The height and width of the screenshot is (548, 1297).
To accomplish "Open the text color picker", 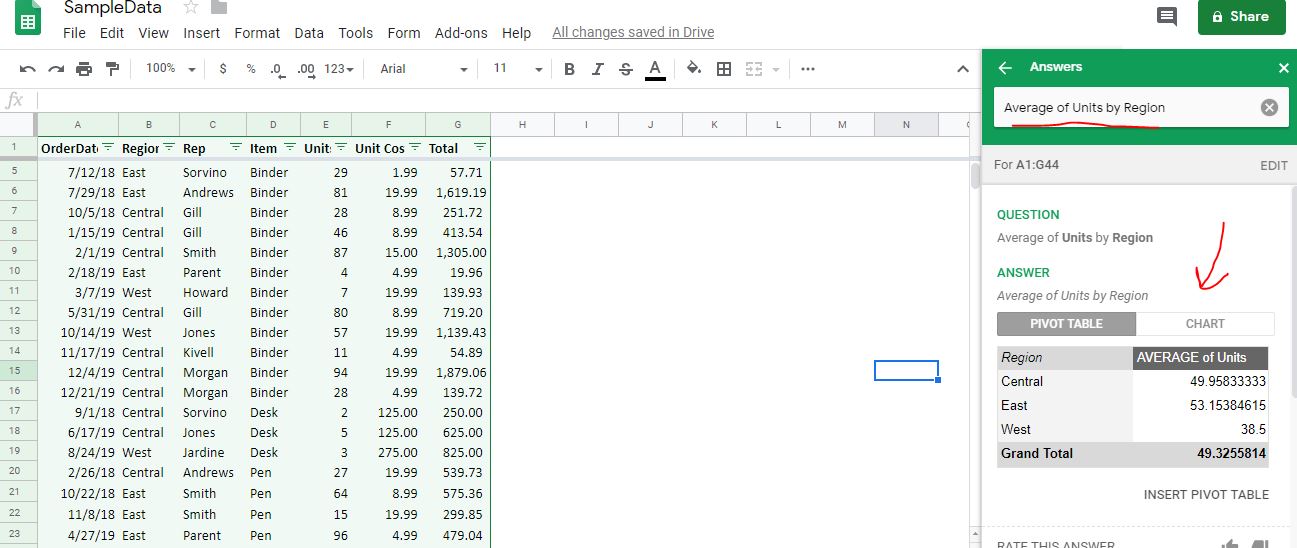I will pos(655,69).
